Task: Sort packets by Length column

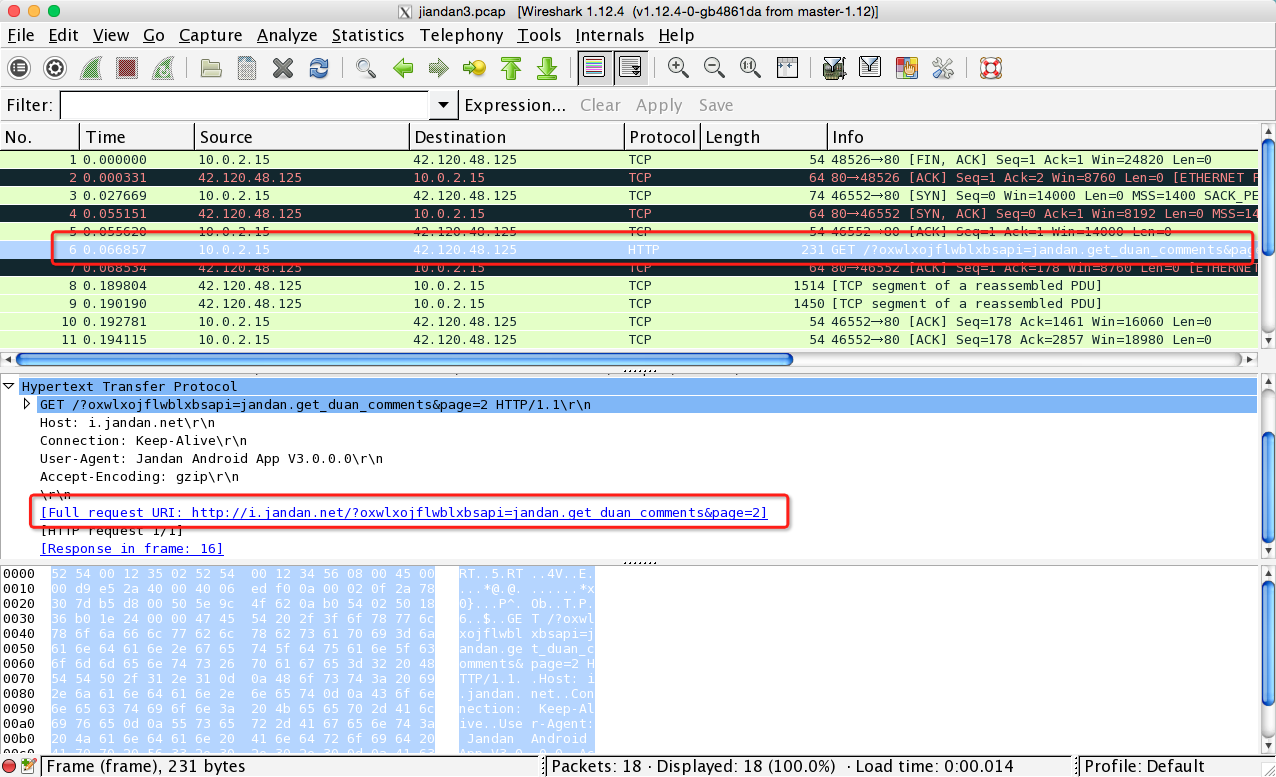Action: point(764,137)
